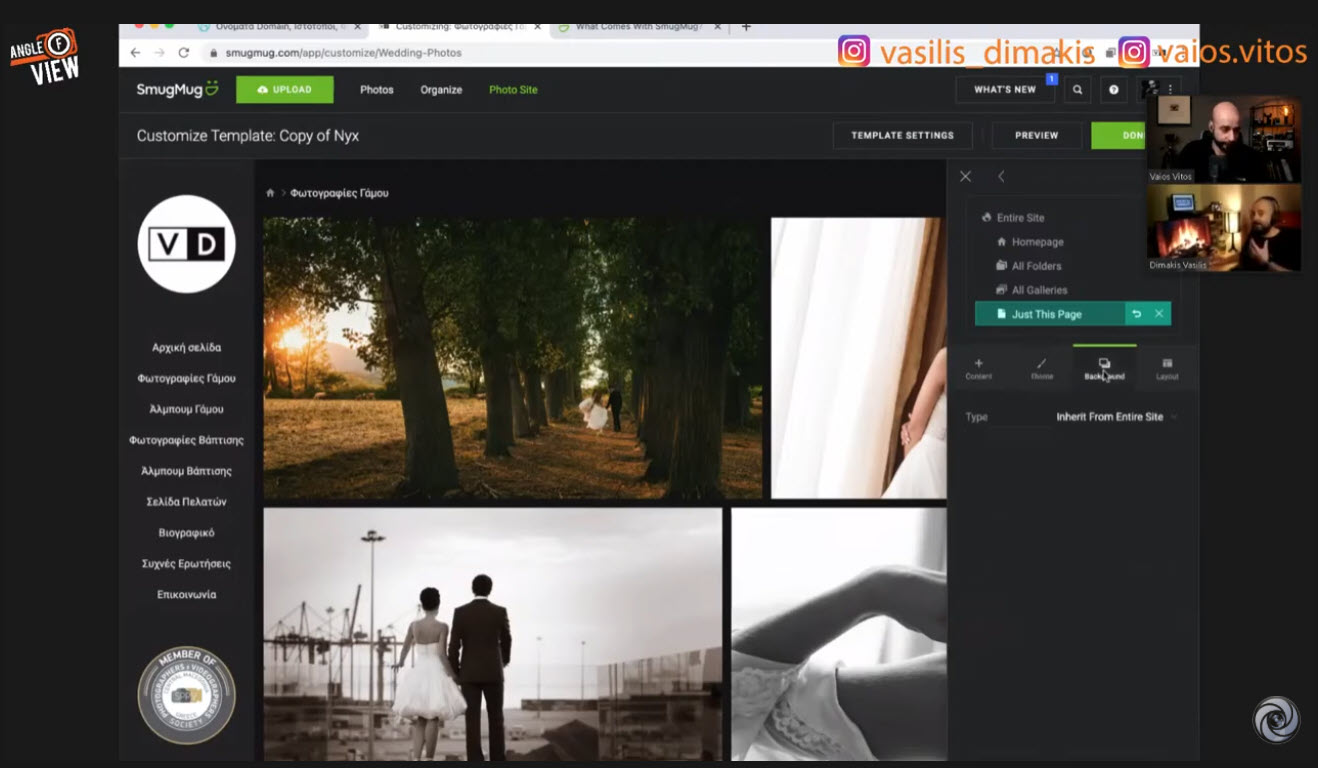Switch to the Content tab
Image resolution: width=1318 pixels, height=768 pixels.
[978, 369]
